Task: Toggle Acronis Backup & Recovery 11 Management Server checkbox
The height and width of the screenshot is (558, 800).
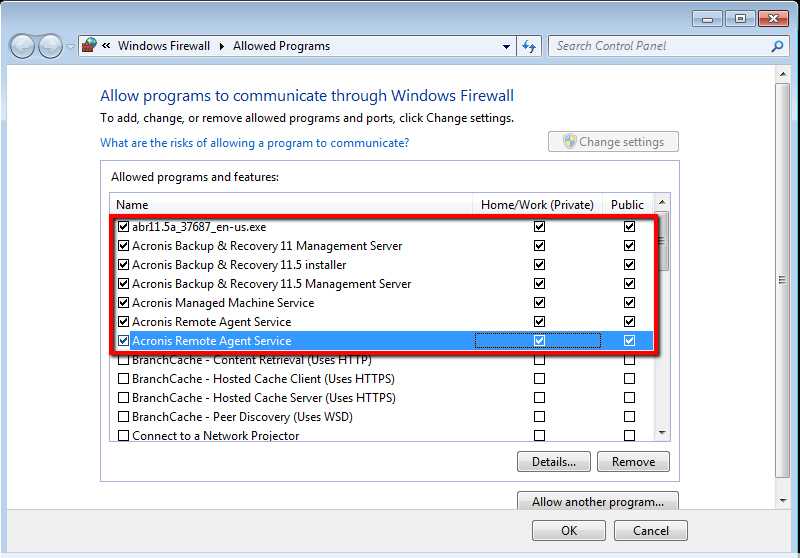Action: tap(123, 245)
